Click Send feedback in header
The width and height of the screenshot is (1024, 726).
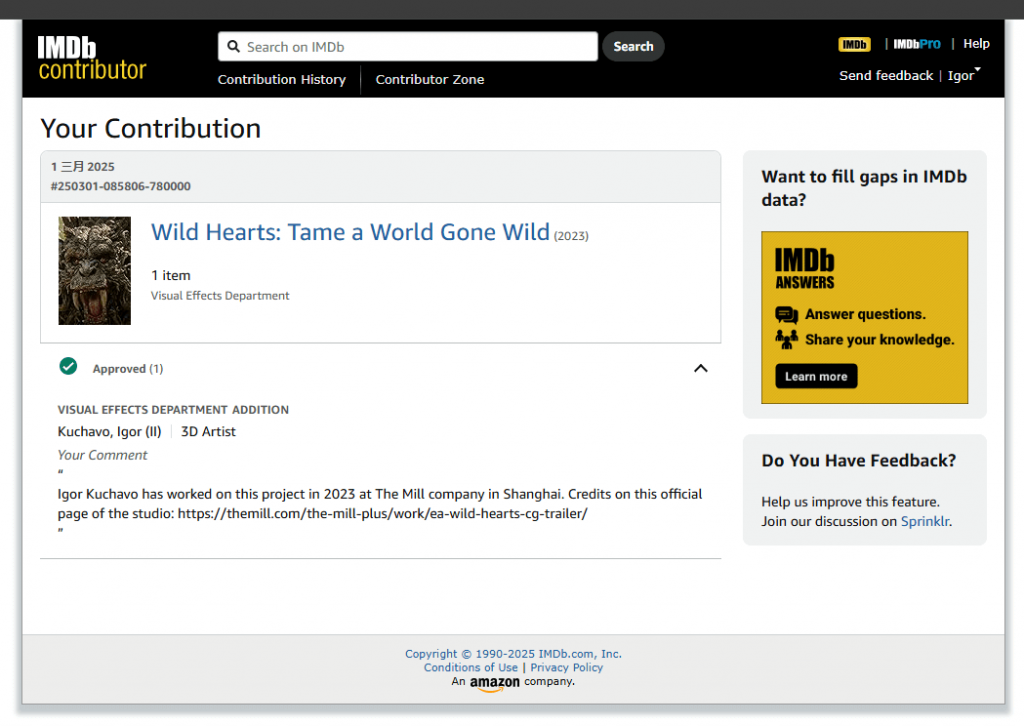[x=886, y=76]
